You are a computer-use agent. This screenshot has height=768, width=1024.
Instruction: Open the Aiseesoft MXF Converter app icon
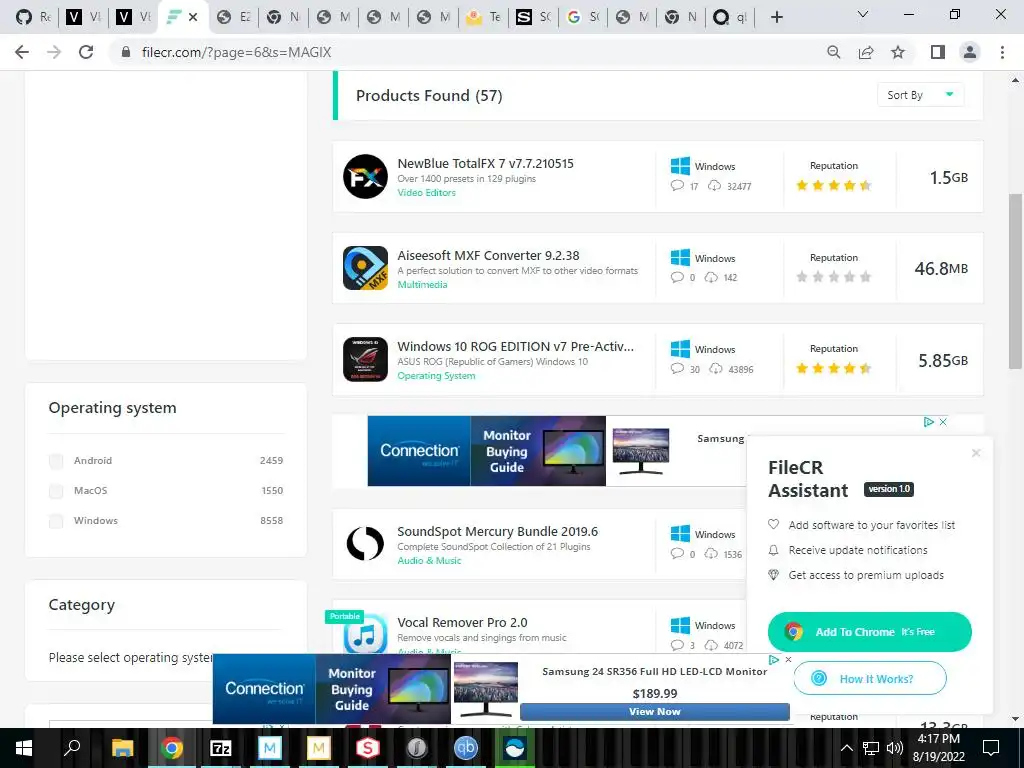[365, 268]
